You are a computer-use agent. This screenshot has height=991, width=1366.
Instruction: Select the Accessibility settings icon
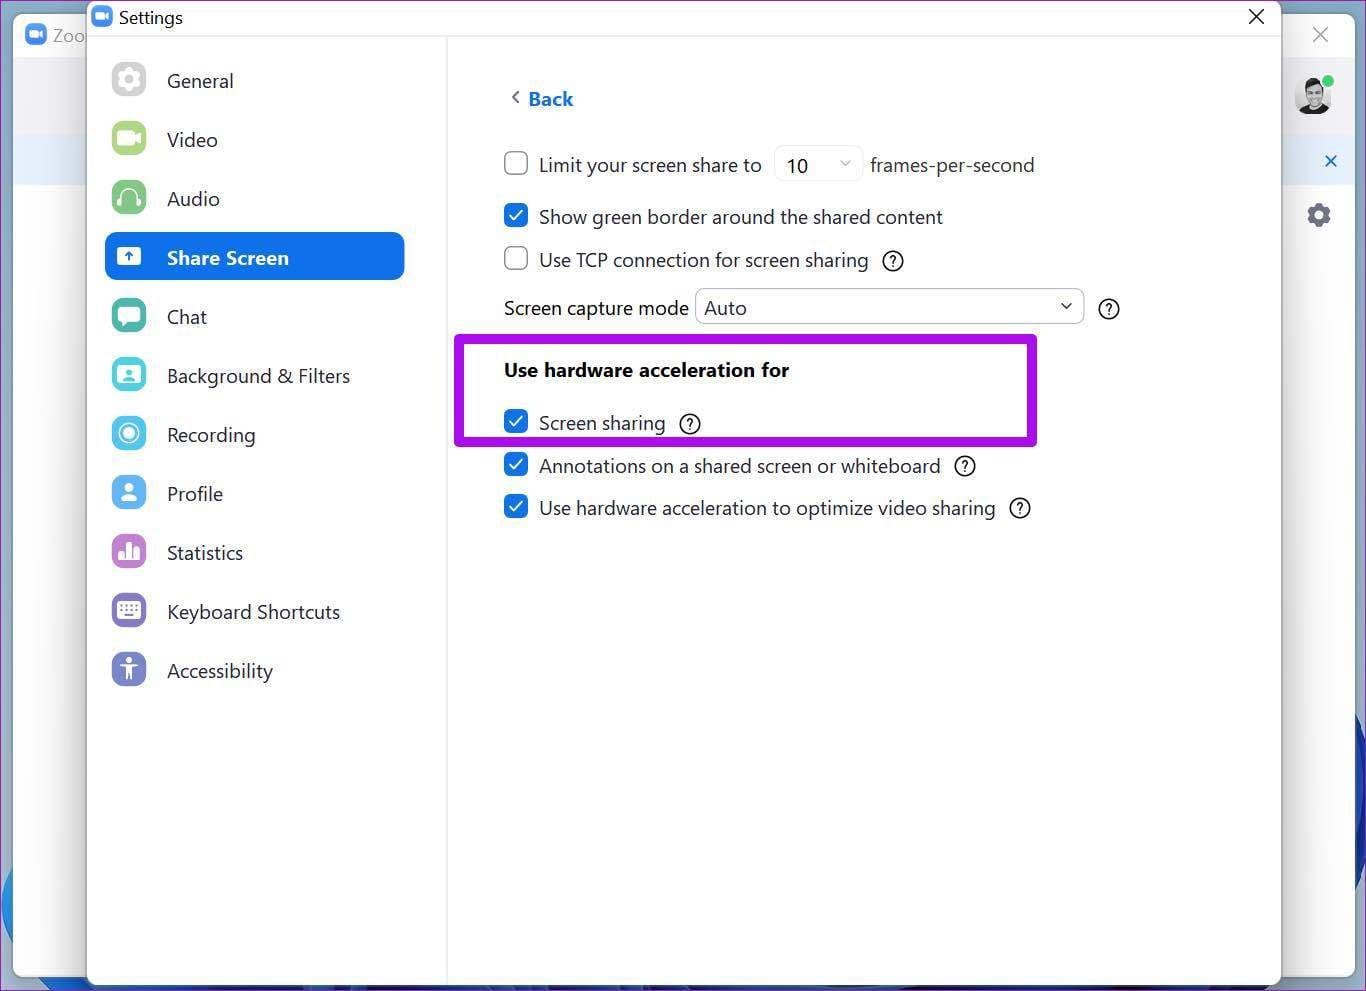pyautogui.click(x=128, y=670)
